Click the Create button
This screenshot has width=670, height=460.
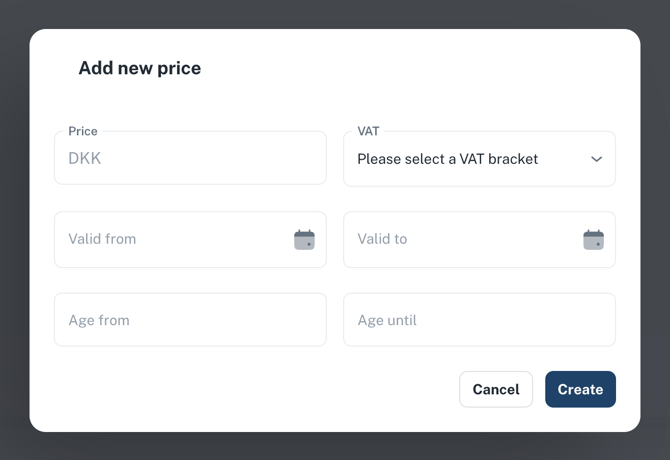click(x=580, y=389)
